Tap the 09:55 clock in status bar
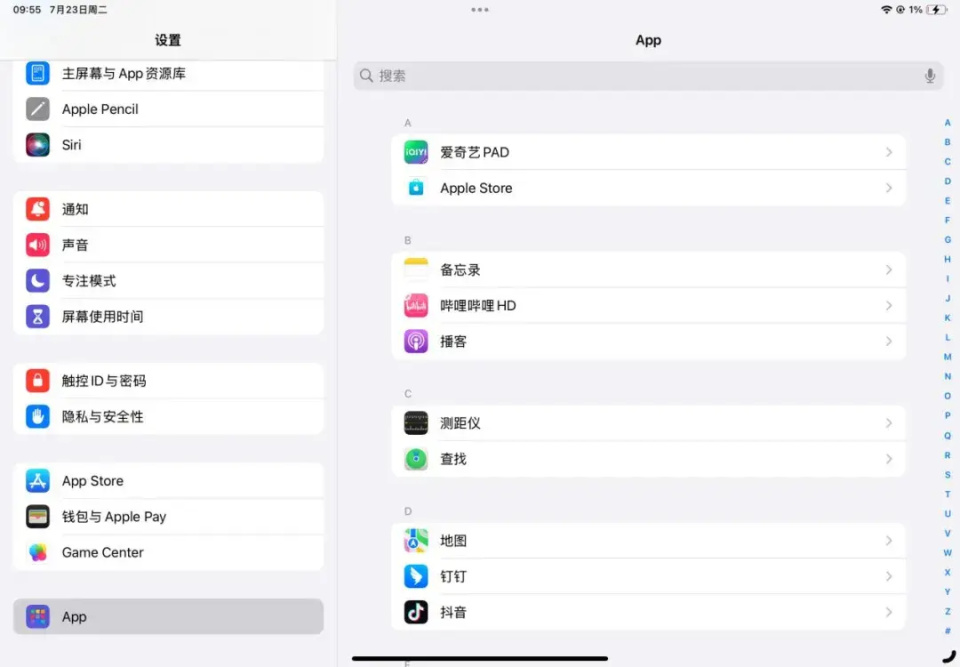 (27, 10)
